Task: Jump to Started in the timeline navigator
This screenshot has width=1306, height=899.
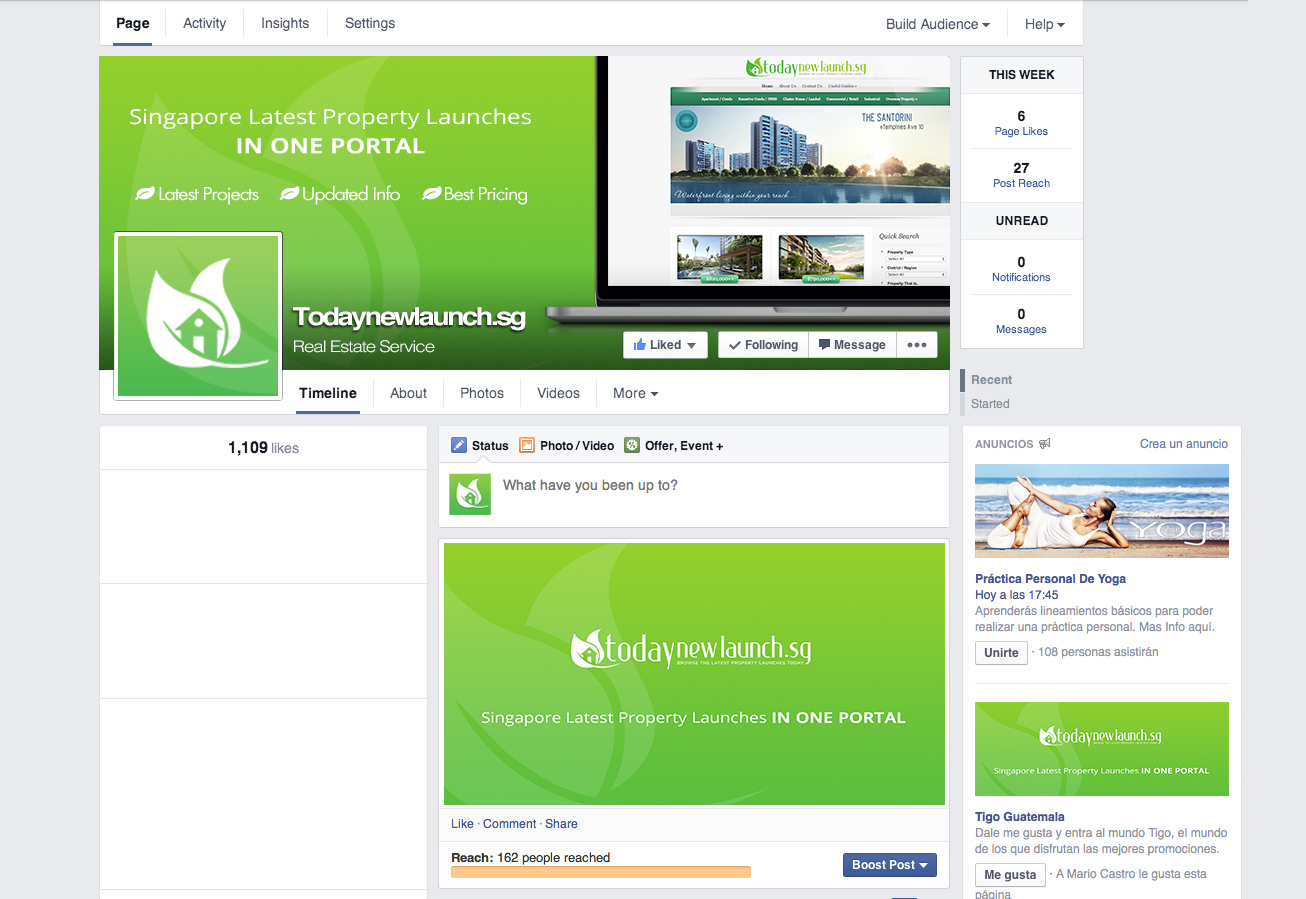Action: coord(990,404)
